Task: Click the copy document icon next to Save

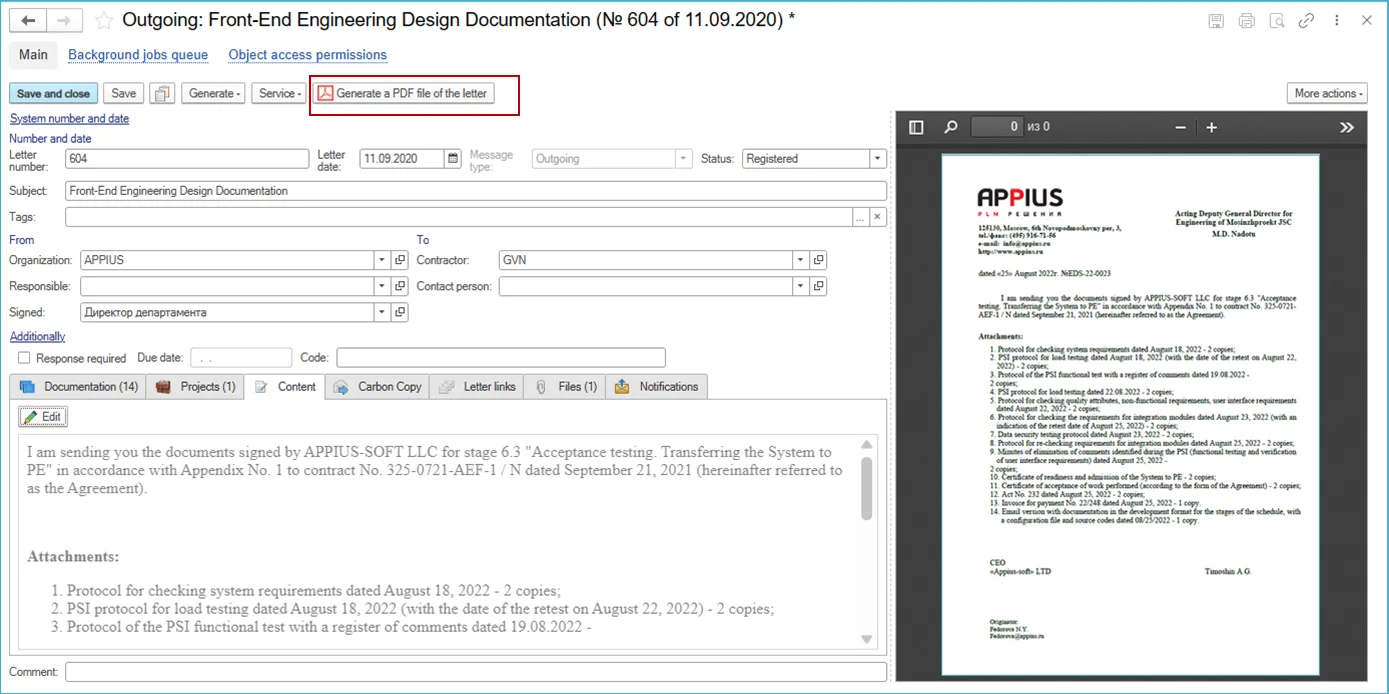Action: (x=162, y=93)
